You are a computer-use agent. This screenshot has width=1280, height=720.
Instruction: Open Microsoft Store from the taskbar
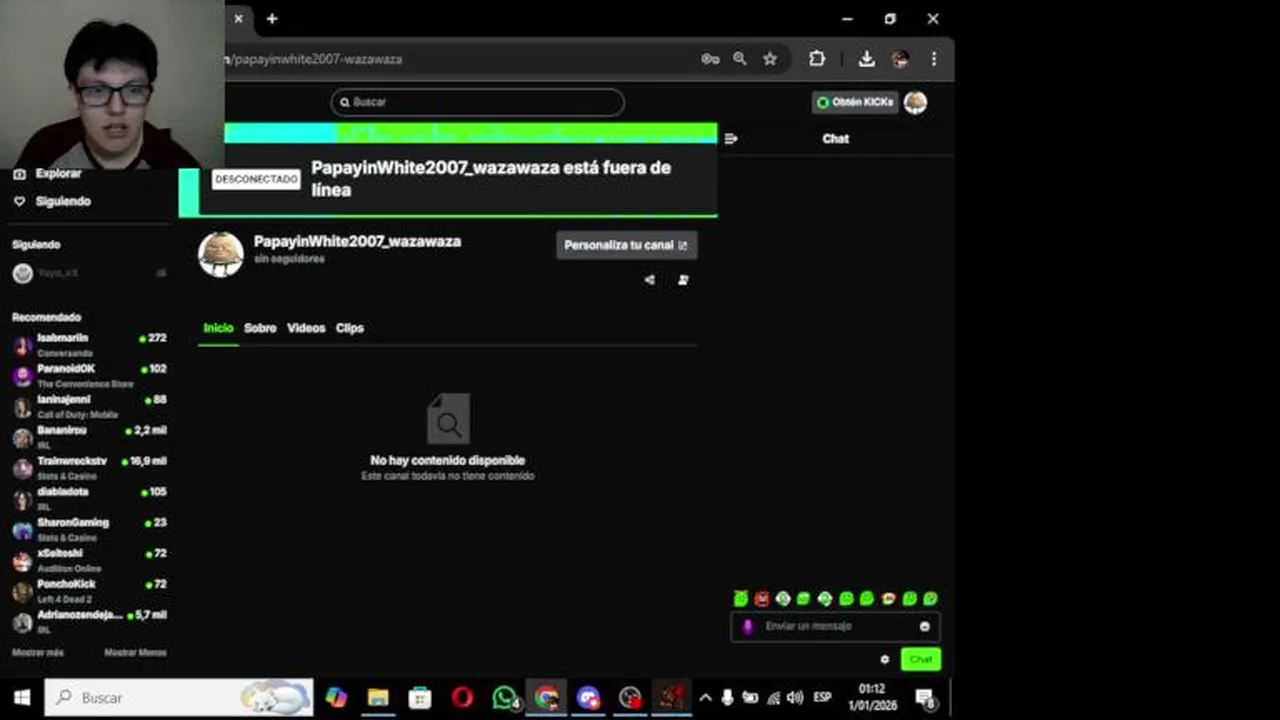coord(420,697)
